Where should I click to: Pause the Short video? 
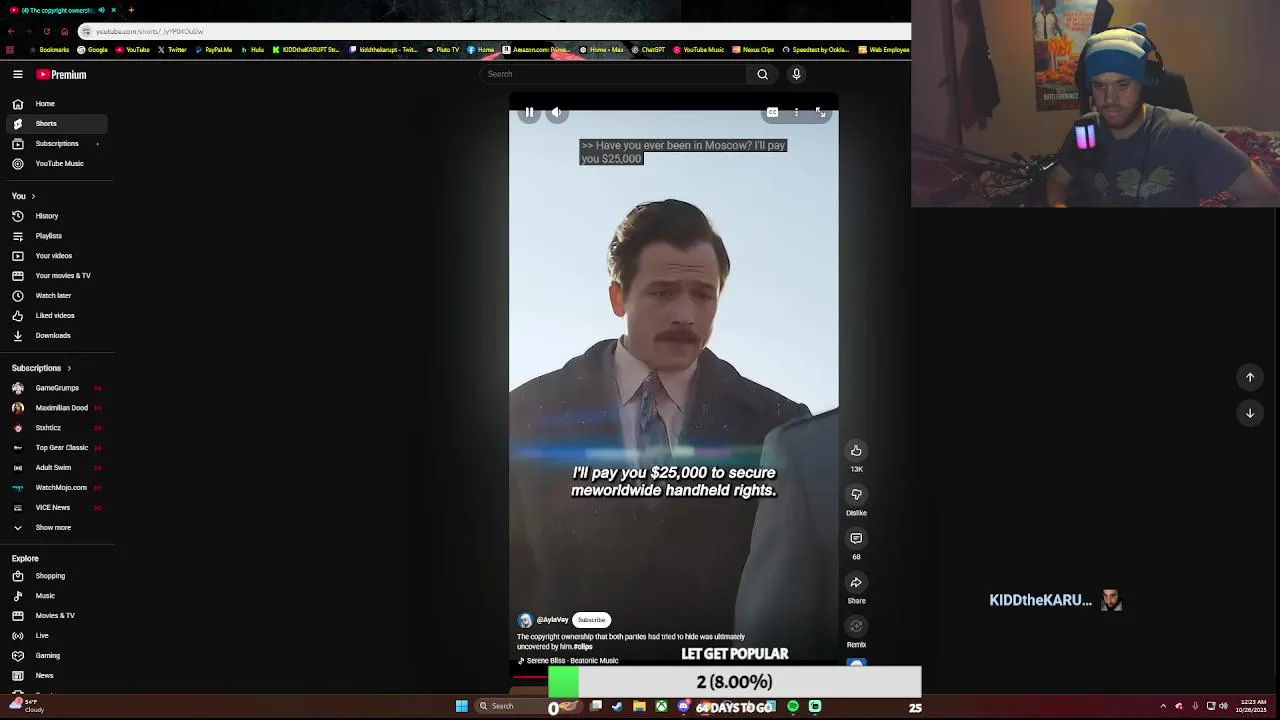coord(529,113)
